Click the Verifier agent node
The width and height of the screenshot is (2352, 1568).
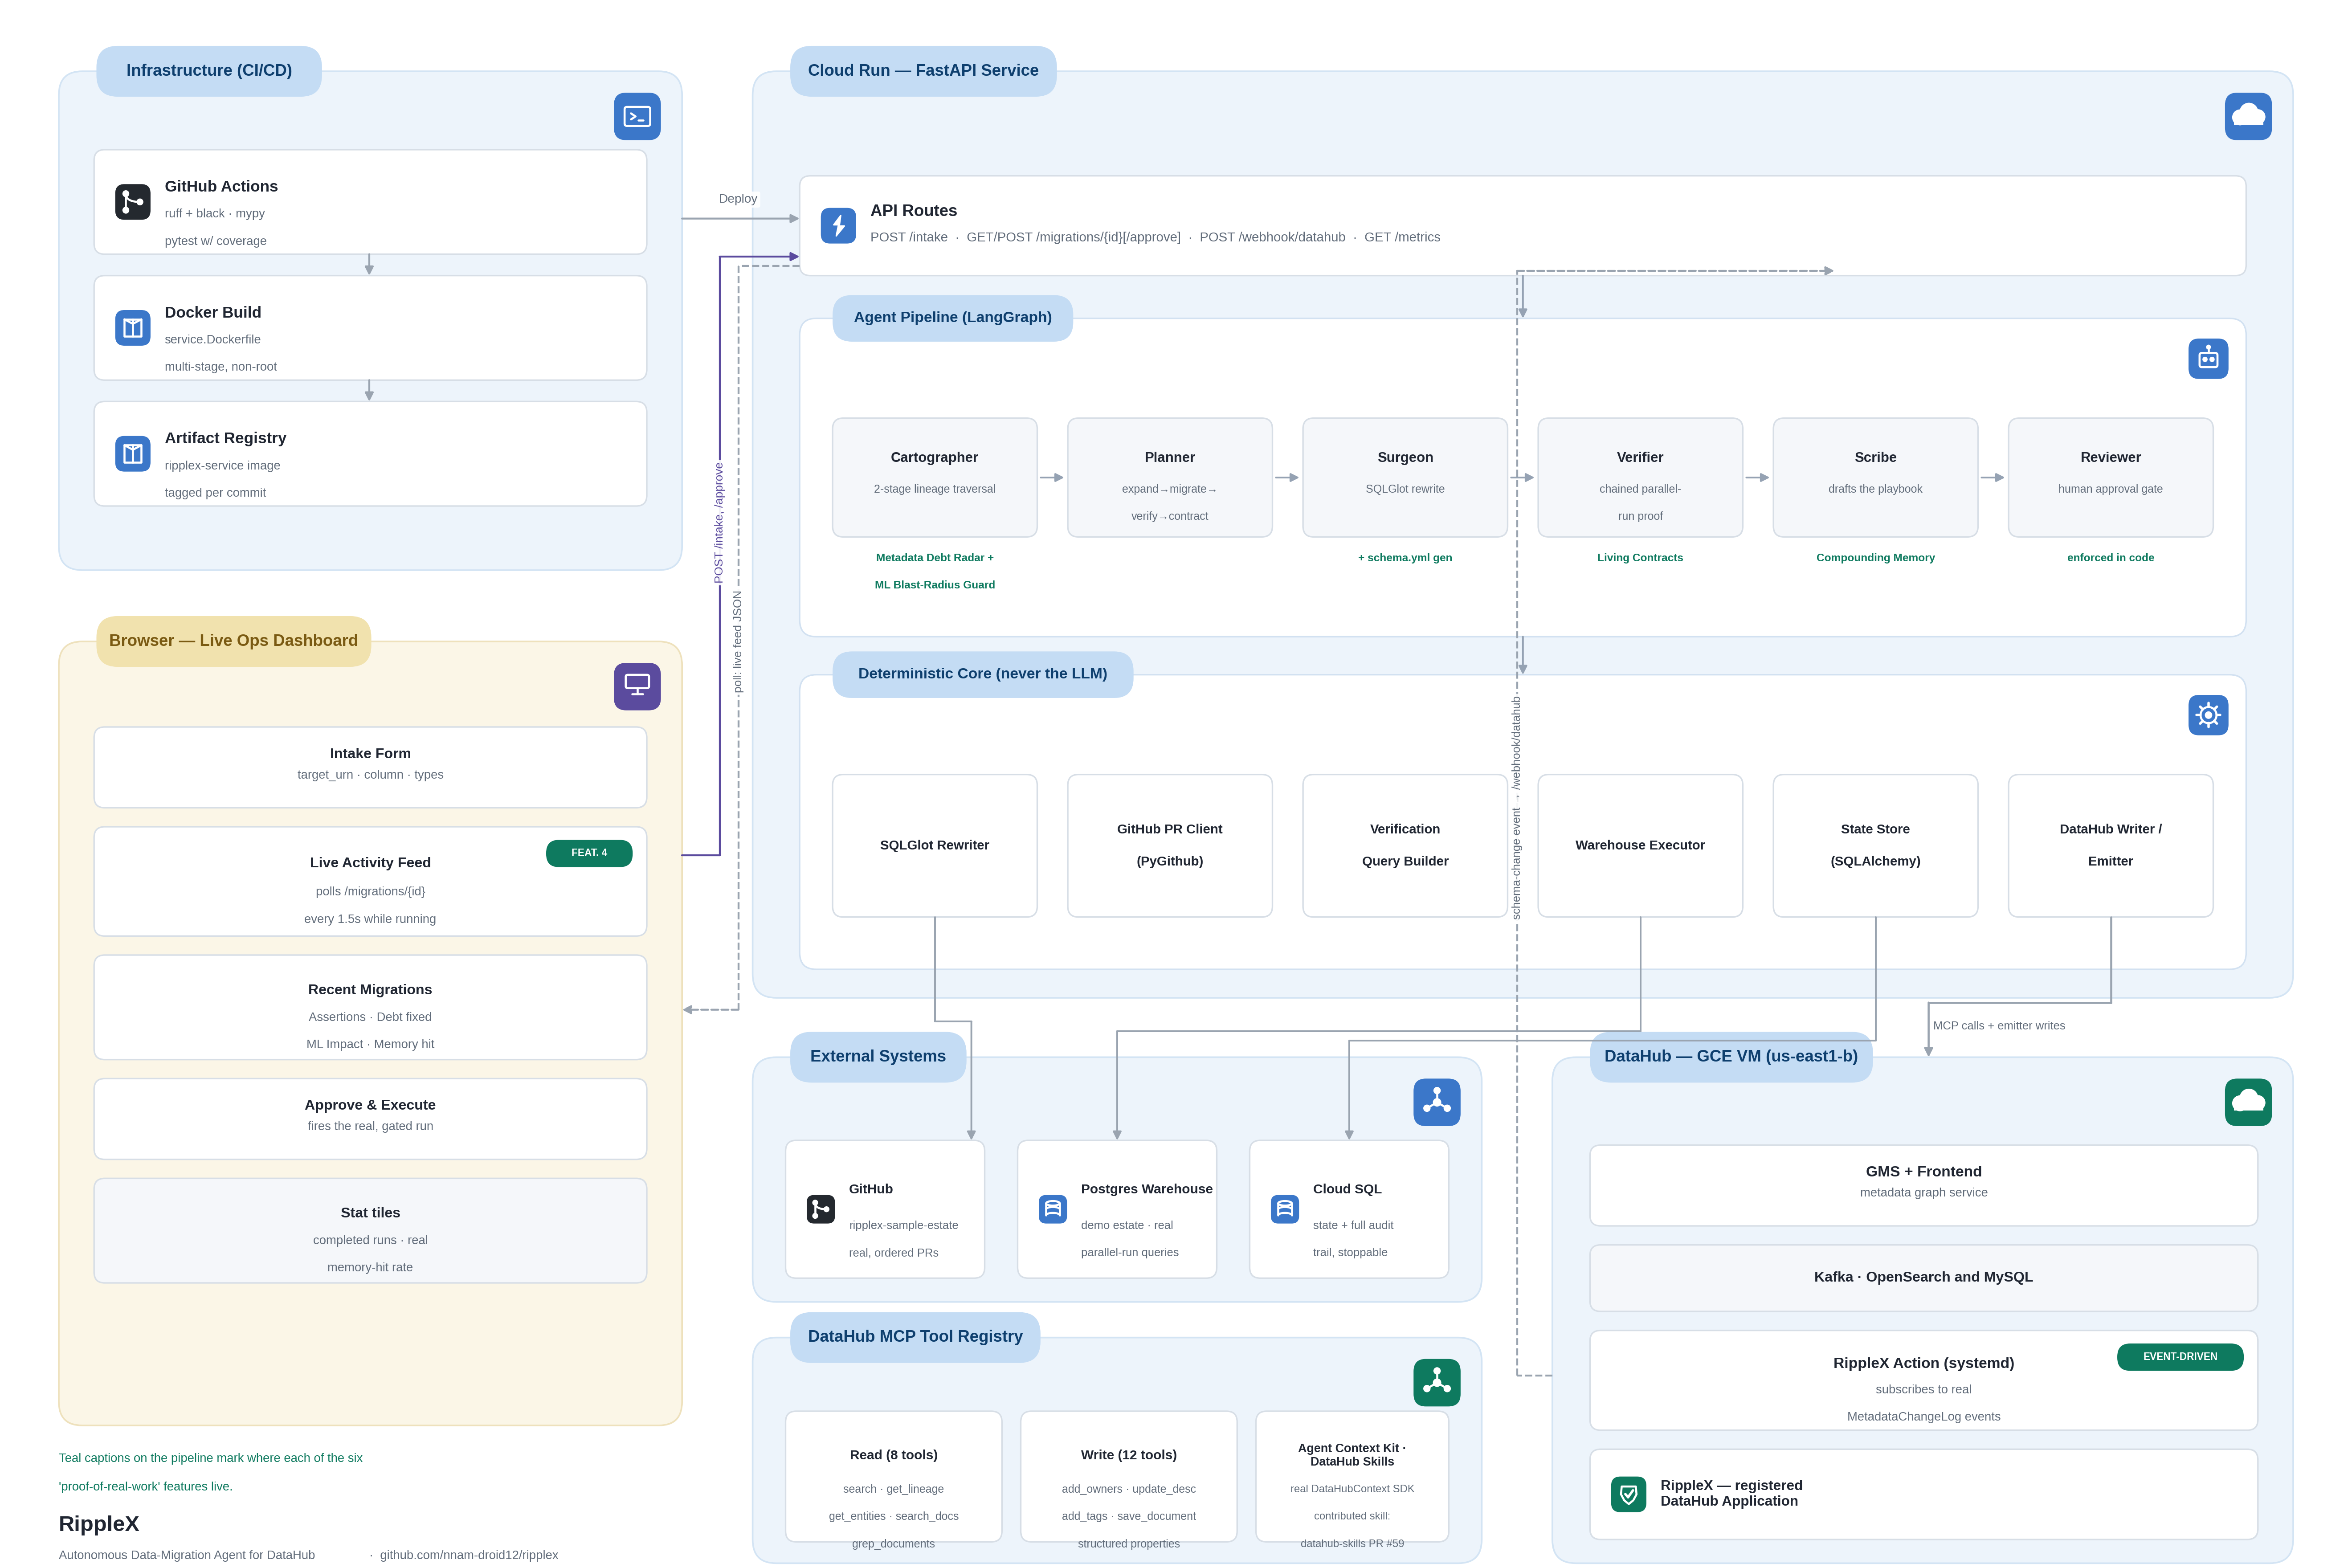click(1640, 478)
